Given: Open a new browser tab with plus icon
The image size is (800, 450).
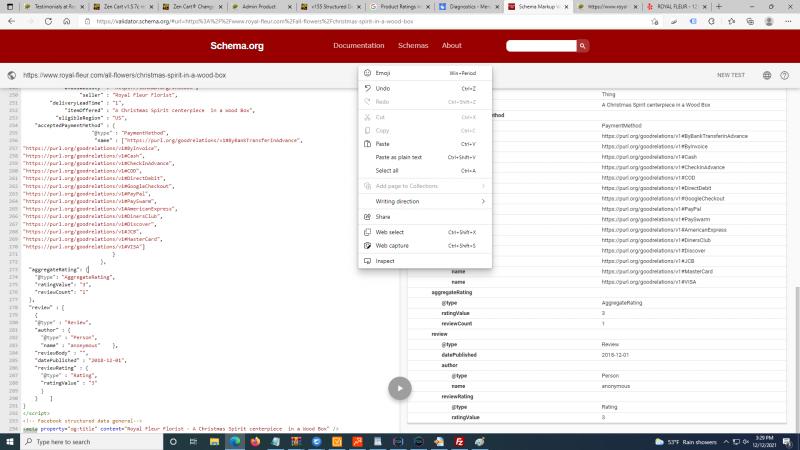Looking at the screenshot, I should (719, 7).
